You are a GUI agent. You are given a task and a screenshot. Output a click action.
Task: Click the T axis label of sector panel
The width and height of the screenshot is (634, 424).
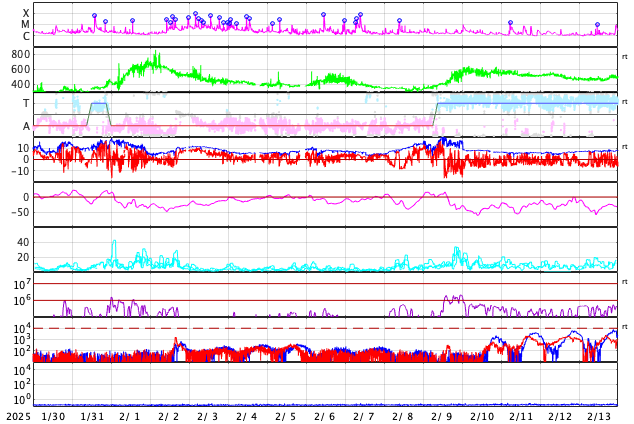26,103
